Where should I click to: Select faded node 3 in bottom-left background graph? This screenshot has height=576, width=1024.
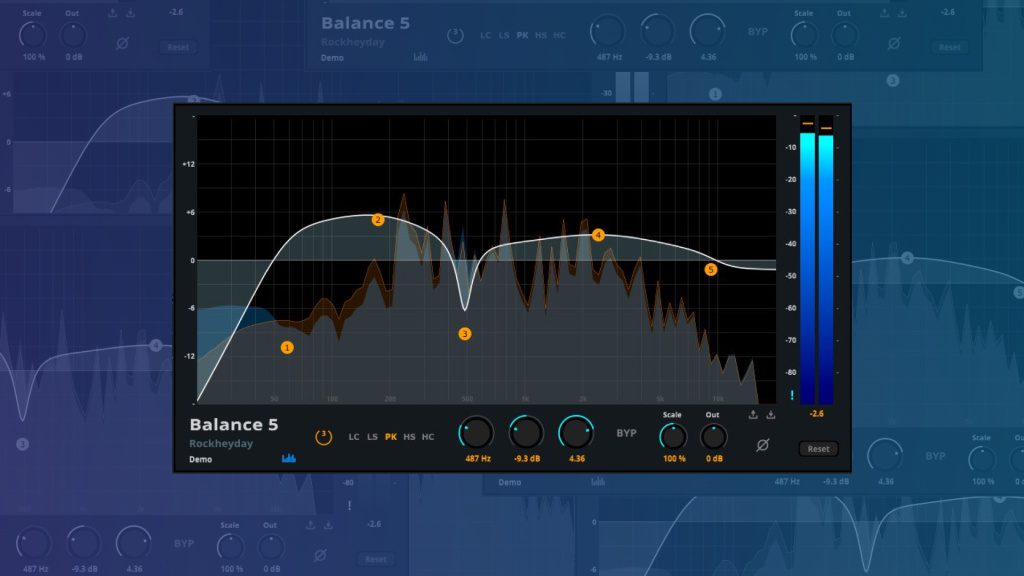(22, 444)
